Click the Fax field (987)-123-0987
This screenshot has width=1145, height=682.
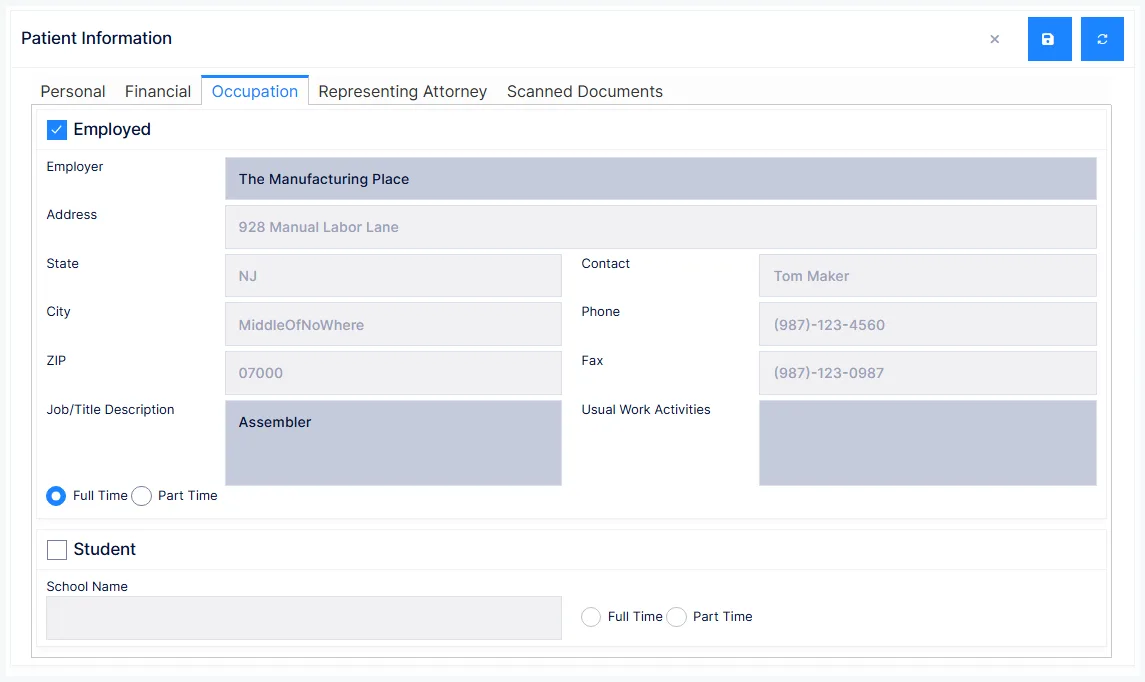[928, 373]
